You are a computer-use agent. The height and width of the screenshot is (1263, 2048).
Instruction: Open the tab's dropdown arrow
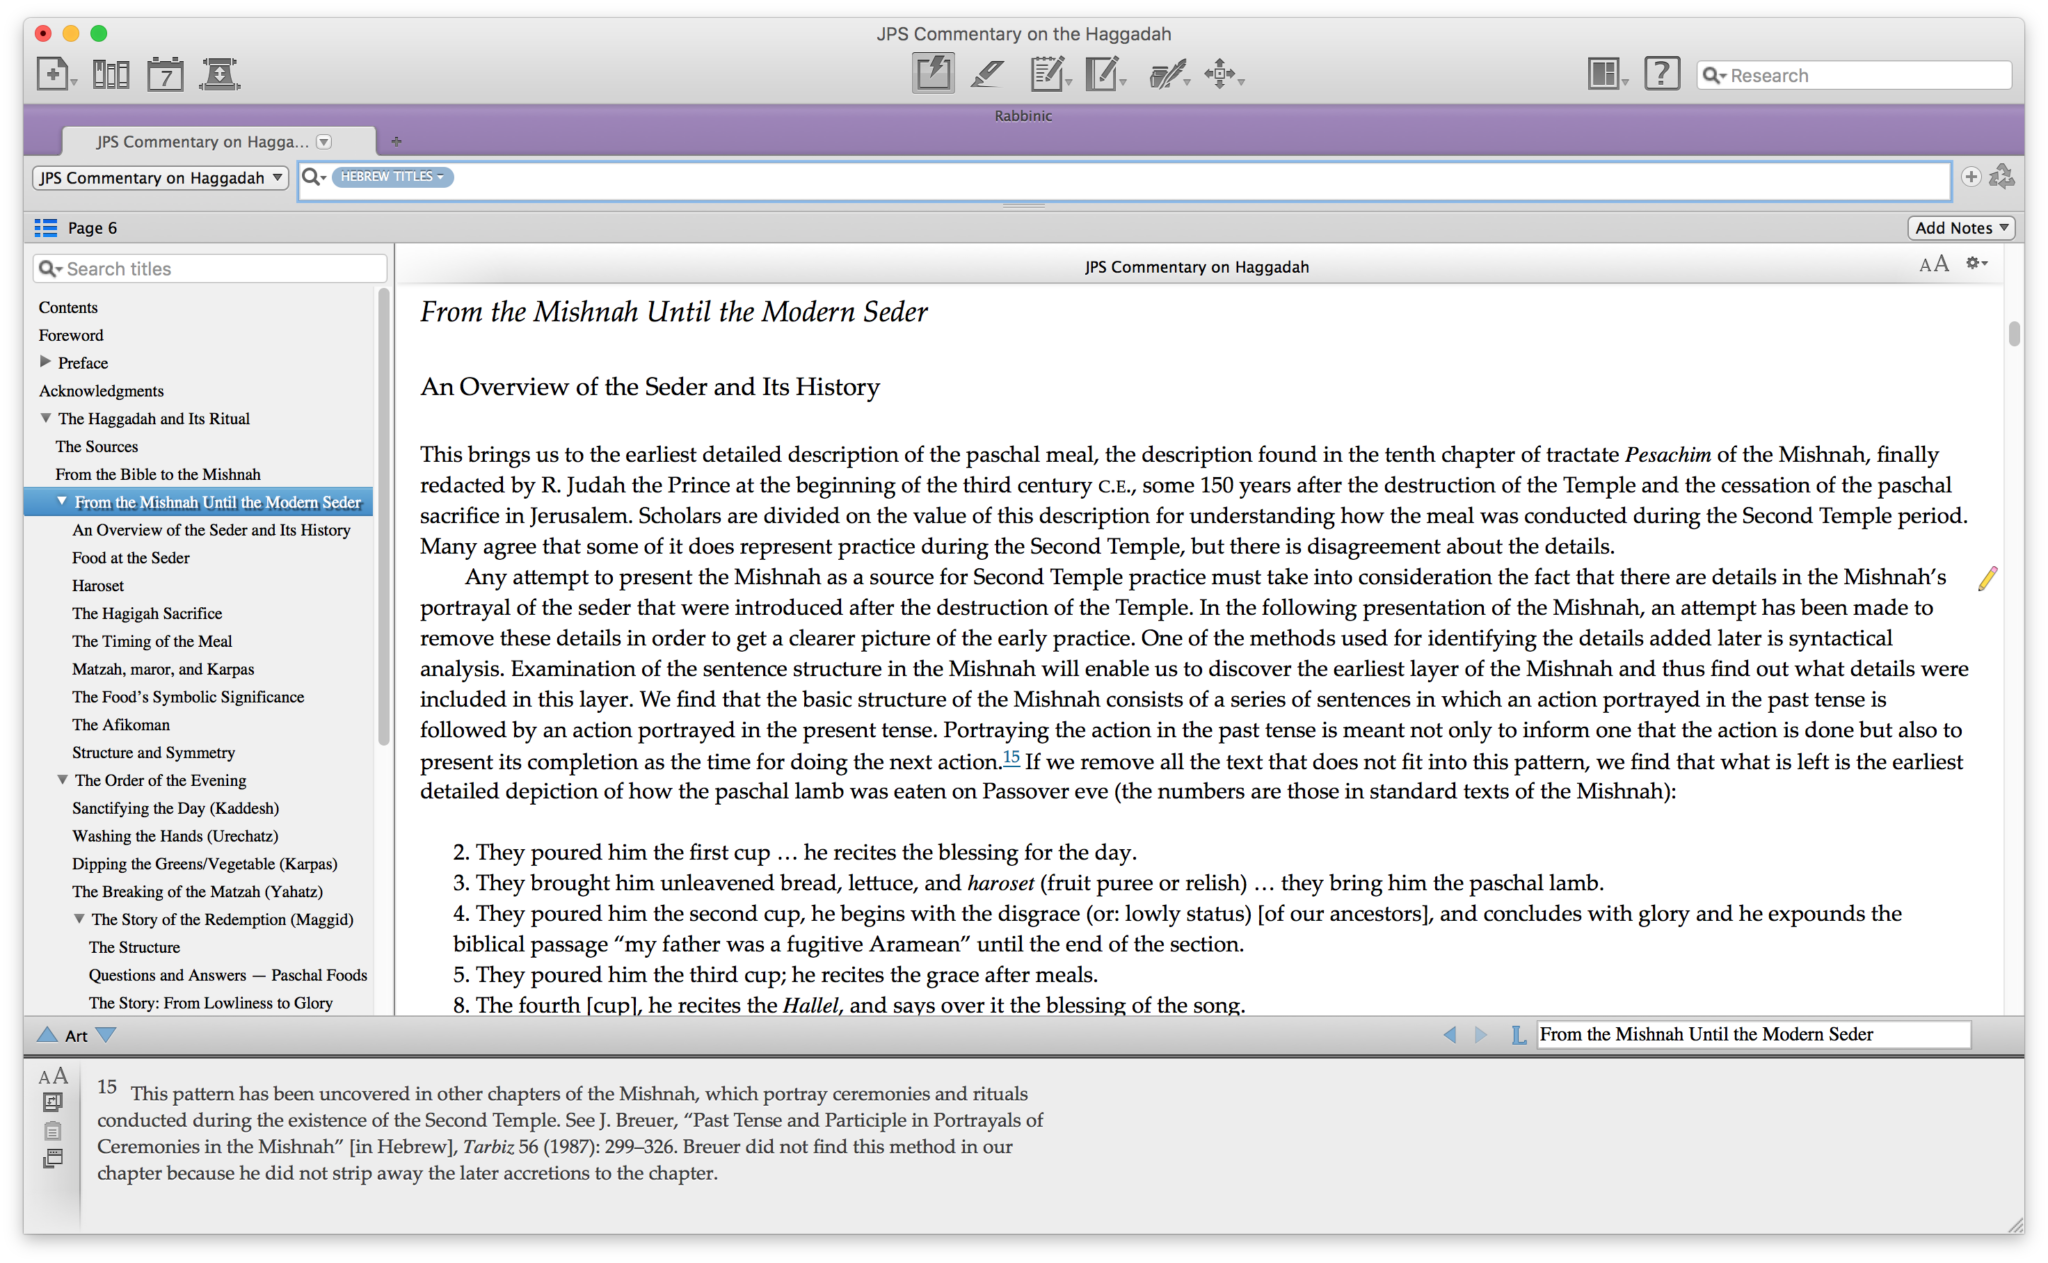pyautogui.click(x=324, y=142)
